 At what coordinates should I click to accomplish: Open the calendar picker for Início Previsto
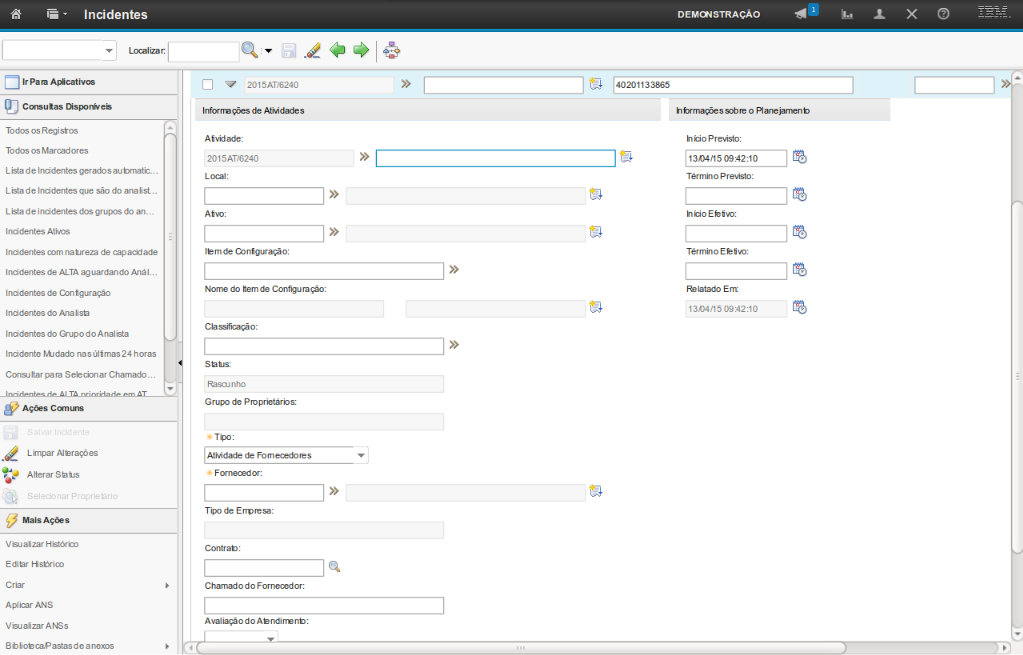click(799, 157)
